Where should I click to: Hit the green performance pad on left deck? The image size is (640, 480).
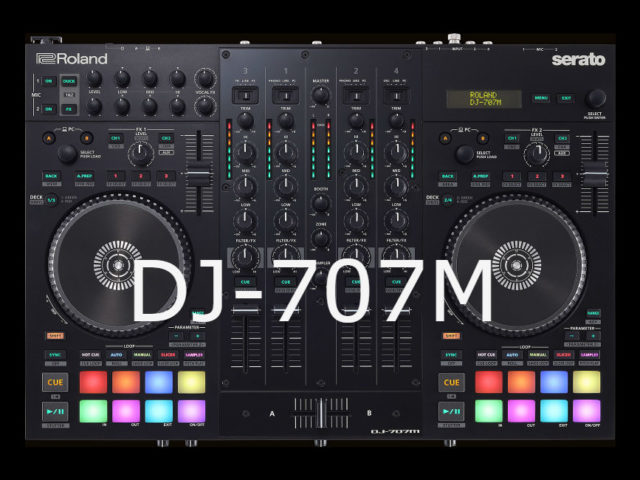(x=93, y=411)
